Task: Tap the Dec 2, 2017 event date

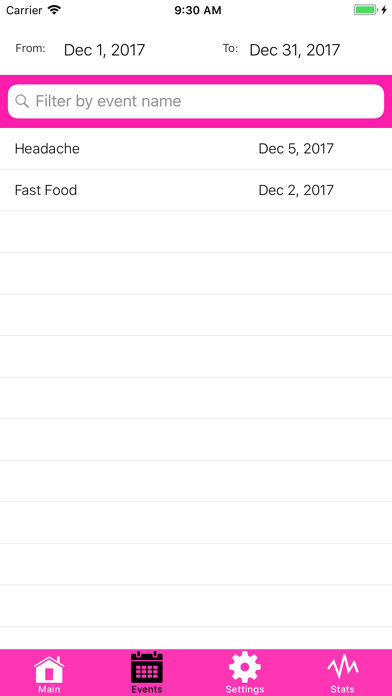Action: (x=296, y=190)
